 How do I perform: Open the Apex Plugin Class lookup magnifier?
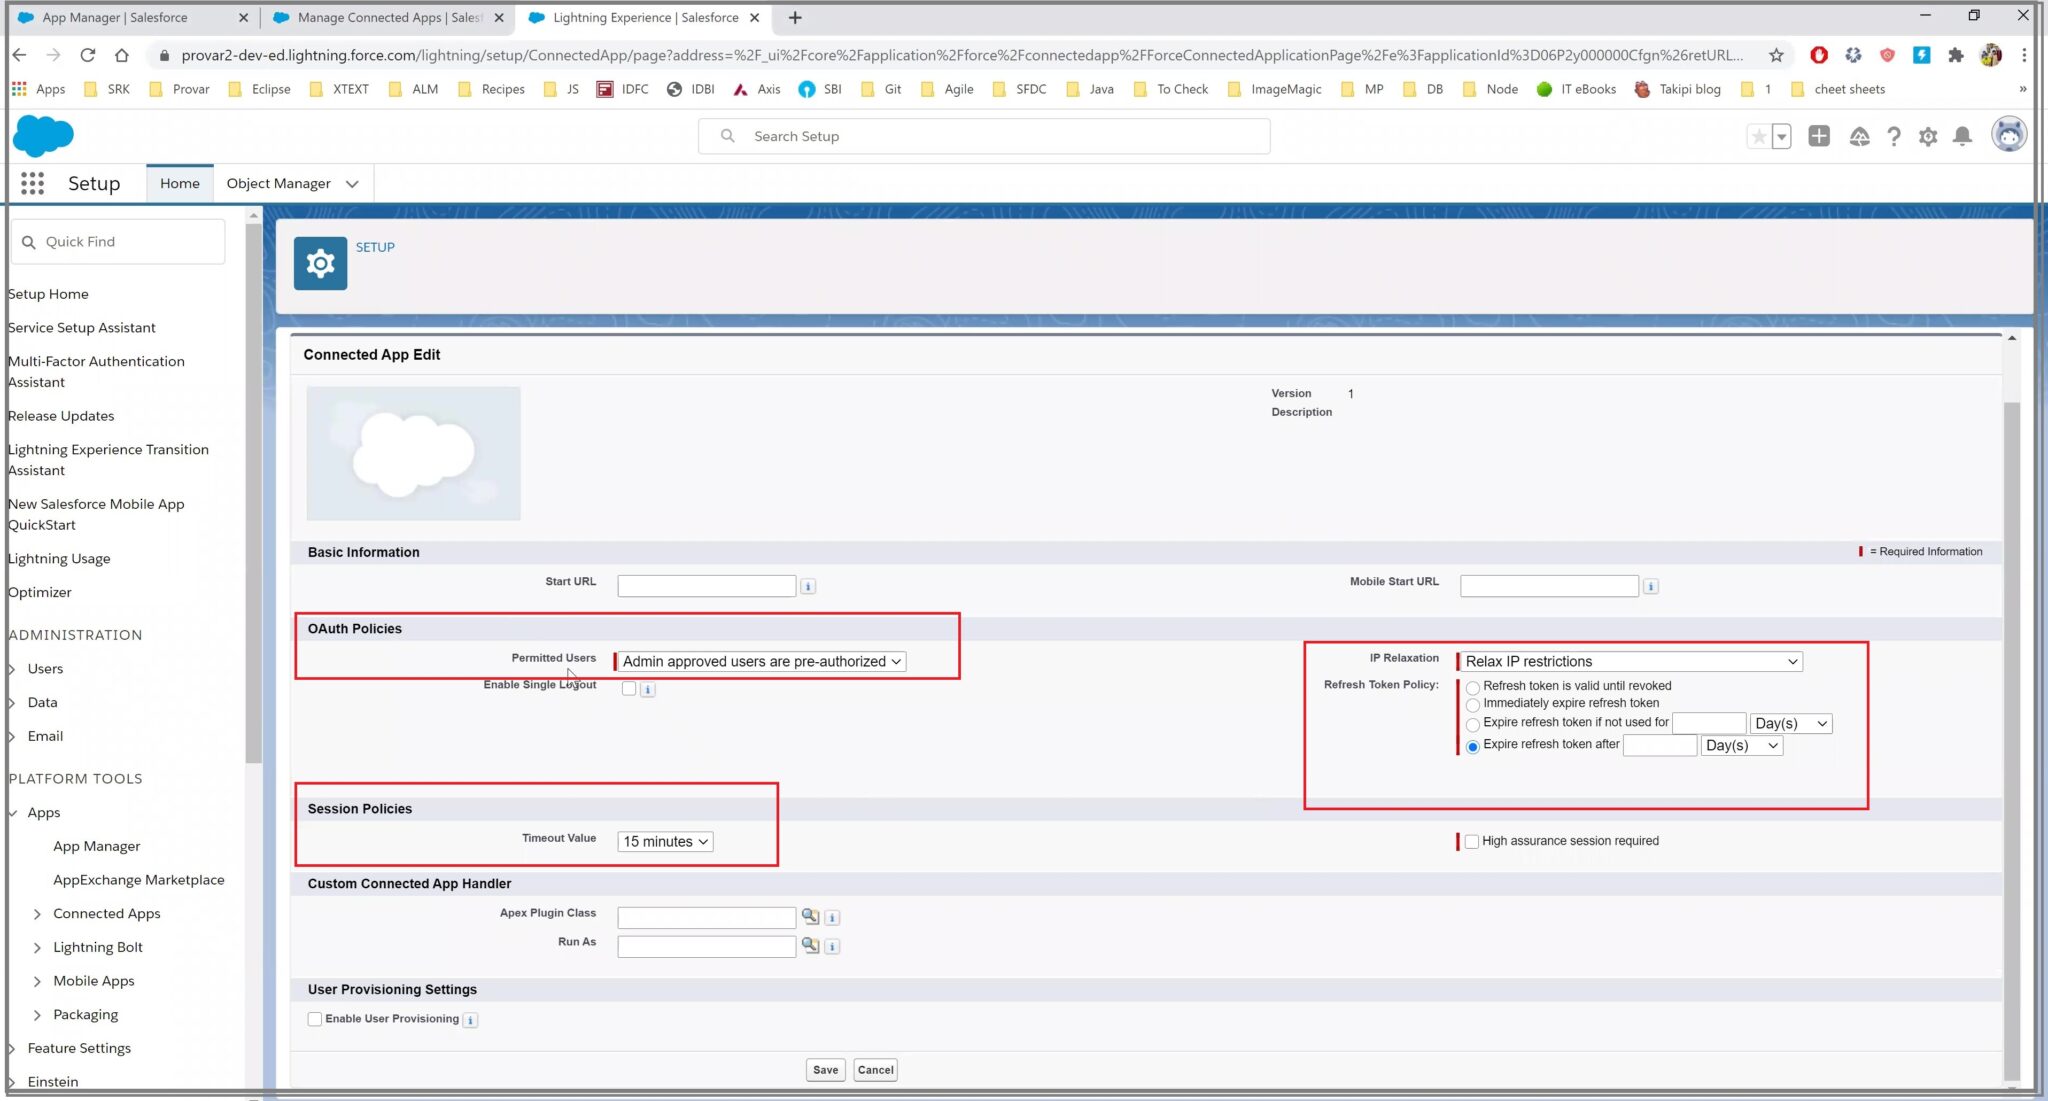tap(811, 917)
